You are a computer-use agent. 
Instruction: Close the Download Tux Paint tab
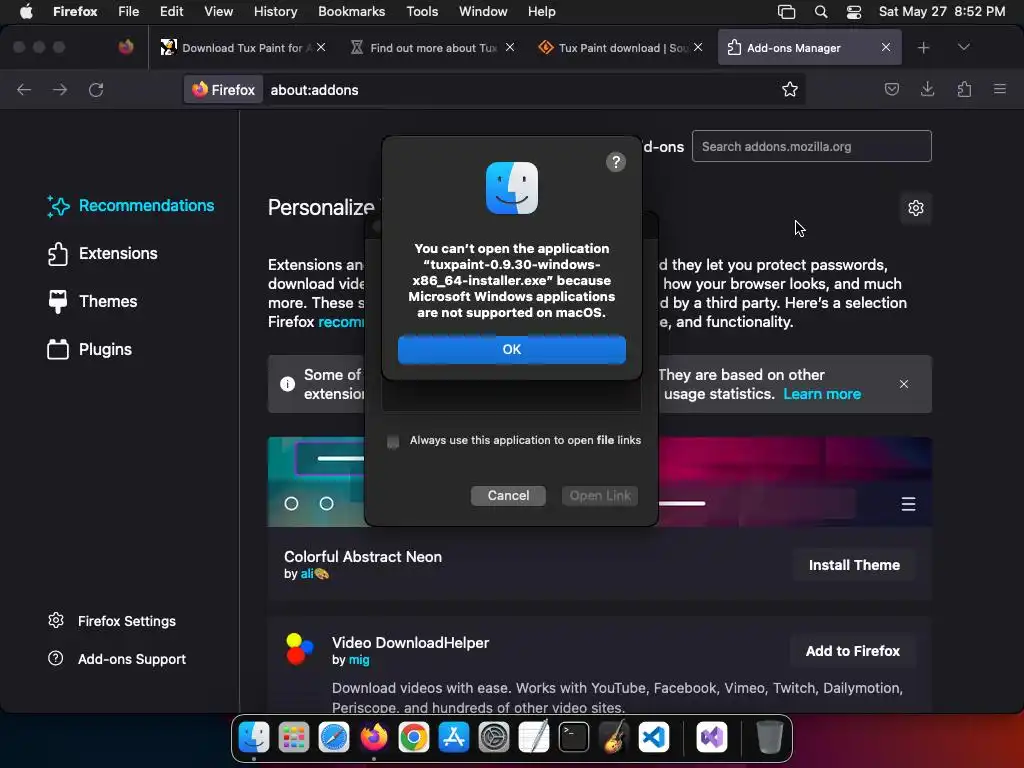coord(321,48)
